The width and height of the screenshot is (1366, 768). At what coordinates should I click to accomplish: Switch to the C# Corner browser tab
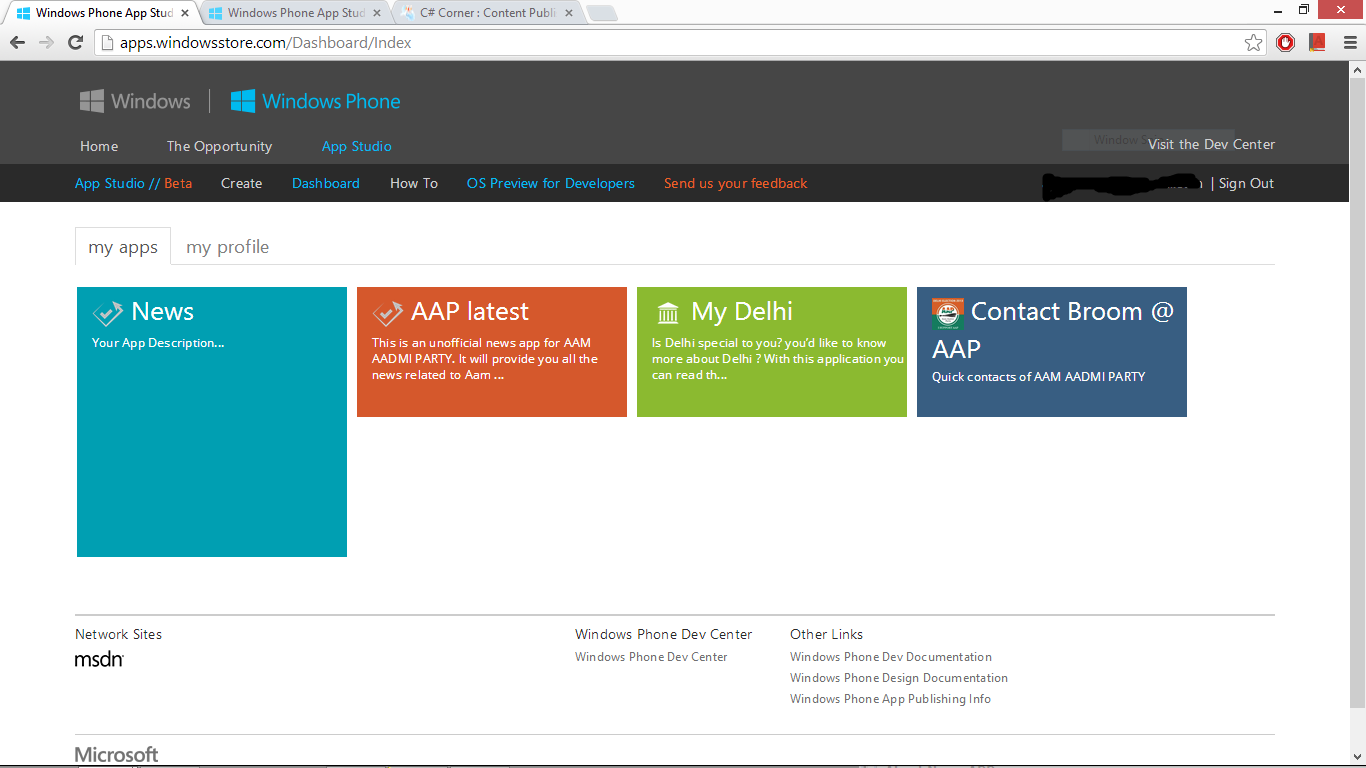(x=487, y=13)
